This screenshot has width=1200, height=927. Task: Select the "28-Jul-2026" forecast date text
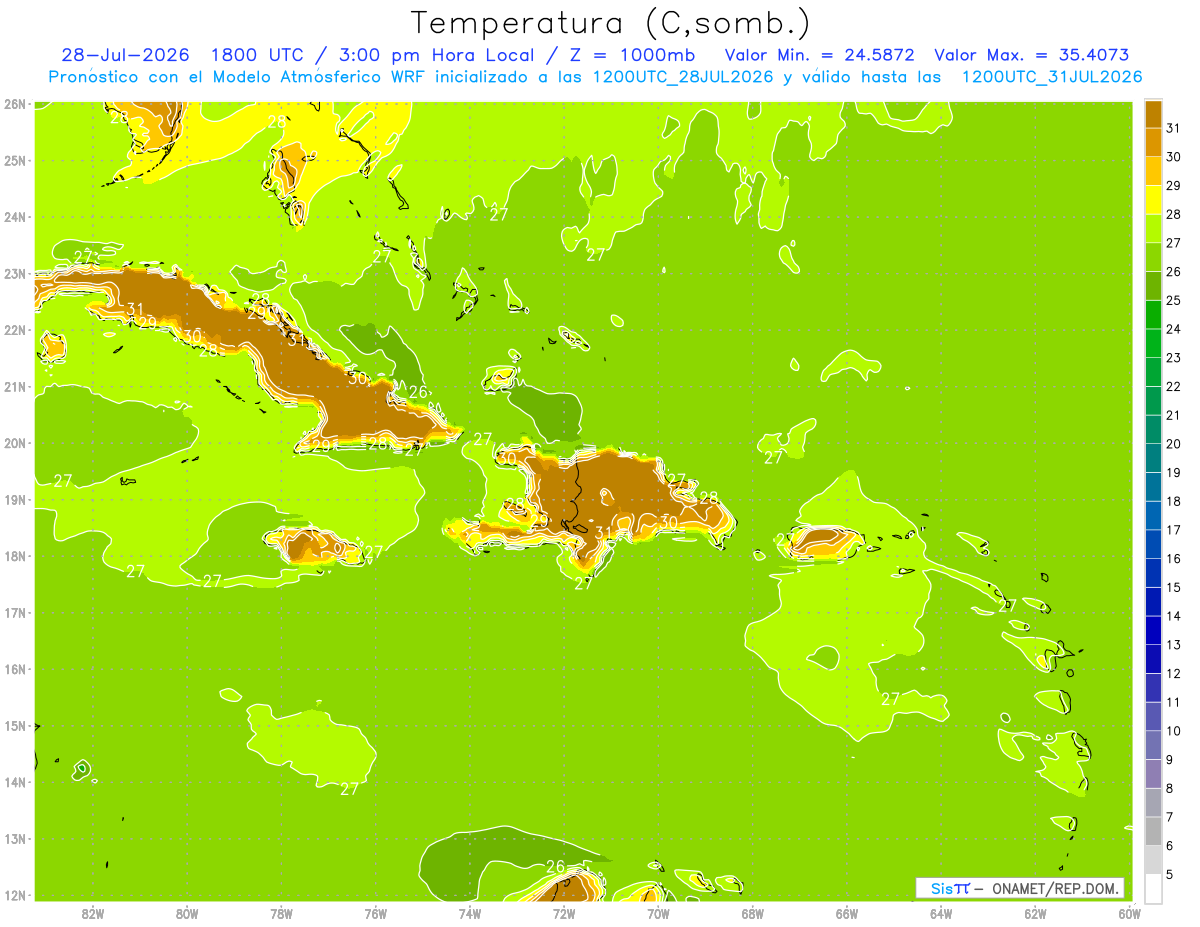coord(125,55)
